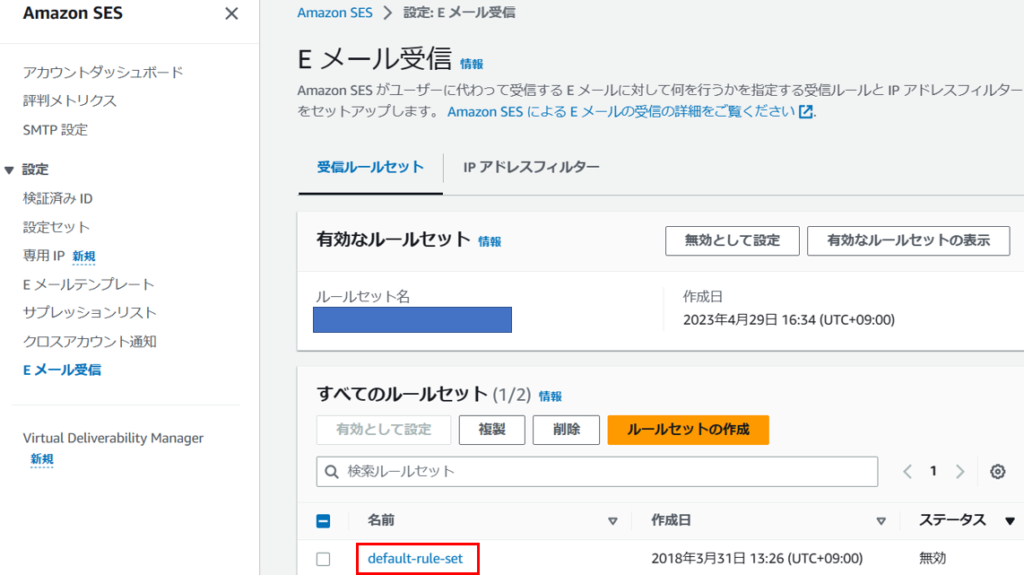Select page number 1 in pagination

933,471
